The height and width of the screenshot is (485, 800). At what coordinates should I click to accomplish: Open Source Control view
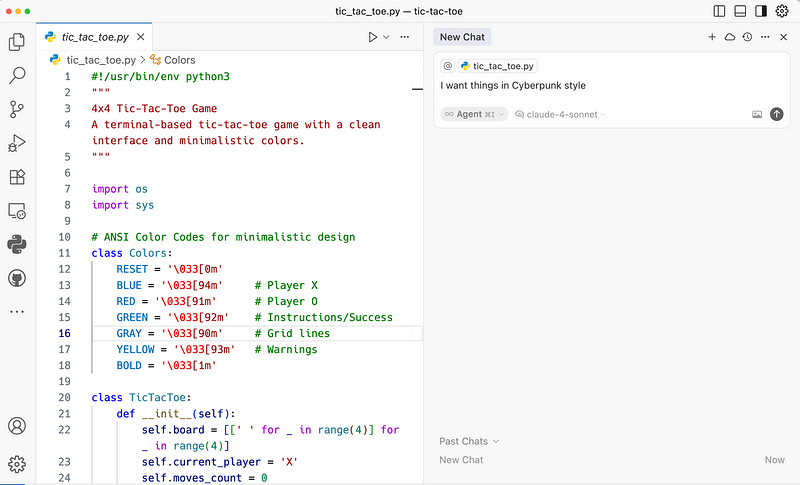pos(17,109)
